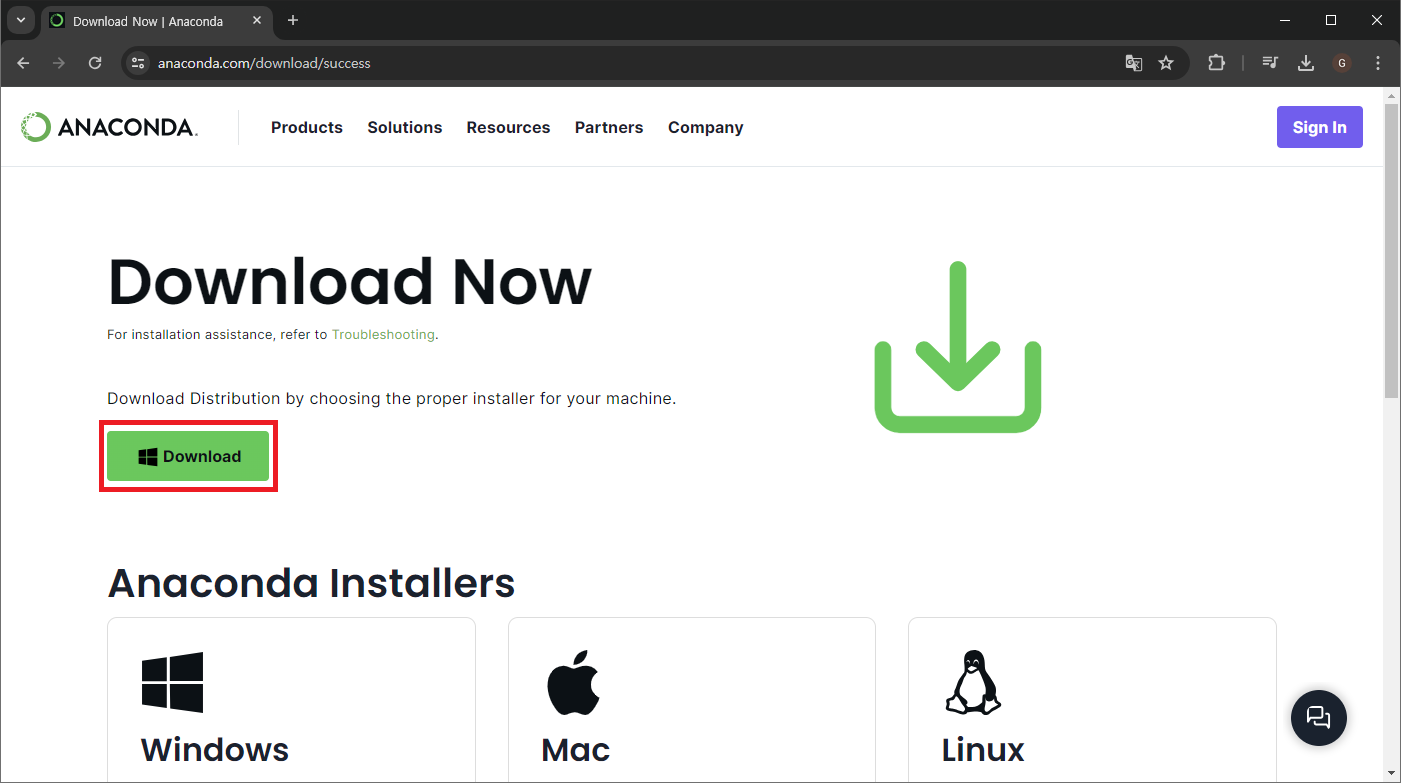Bookmark this page with star icon

tap(1166, 63)
